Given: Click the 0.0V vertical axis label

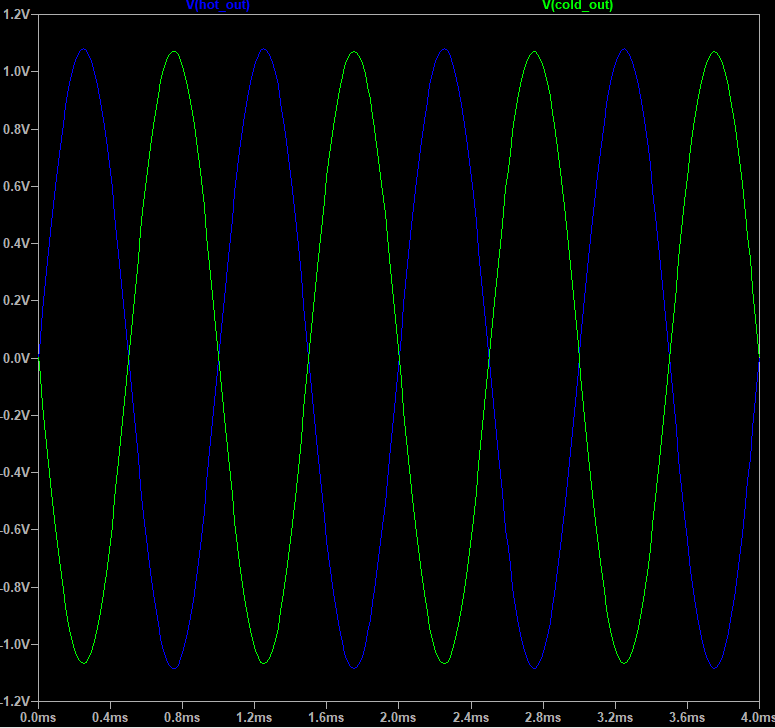Looking at the screenshot, I should 17,358.
